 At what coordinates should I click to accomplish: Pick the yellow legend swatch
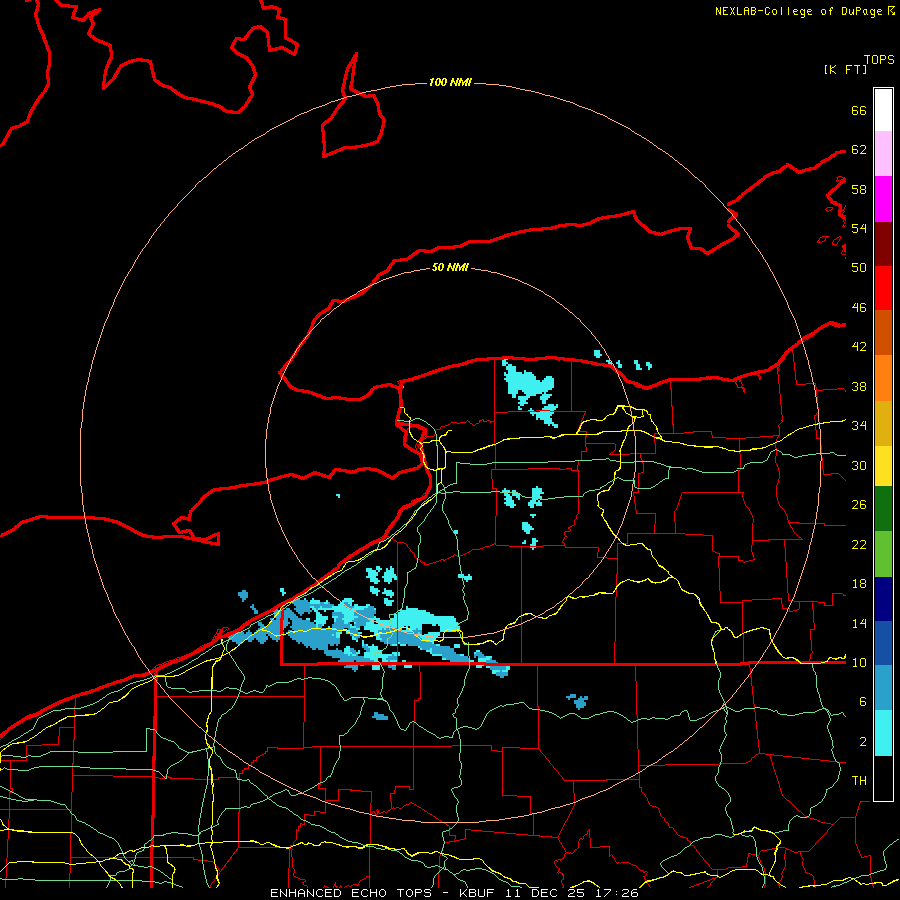click(883, 466)
